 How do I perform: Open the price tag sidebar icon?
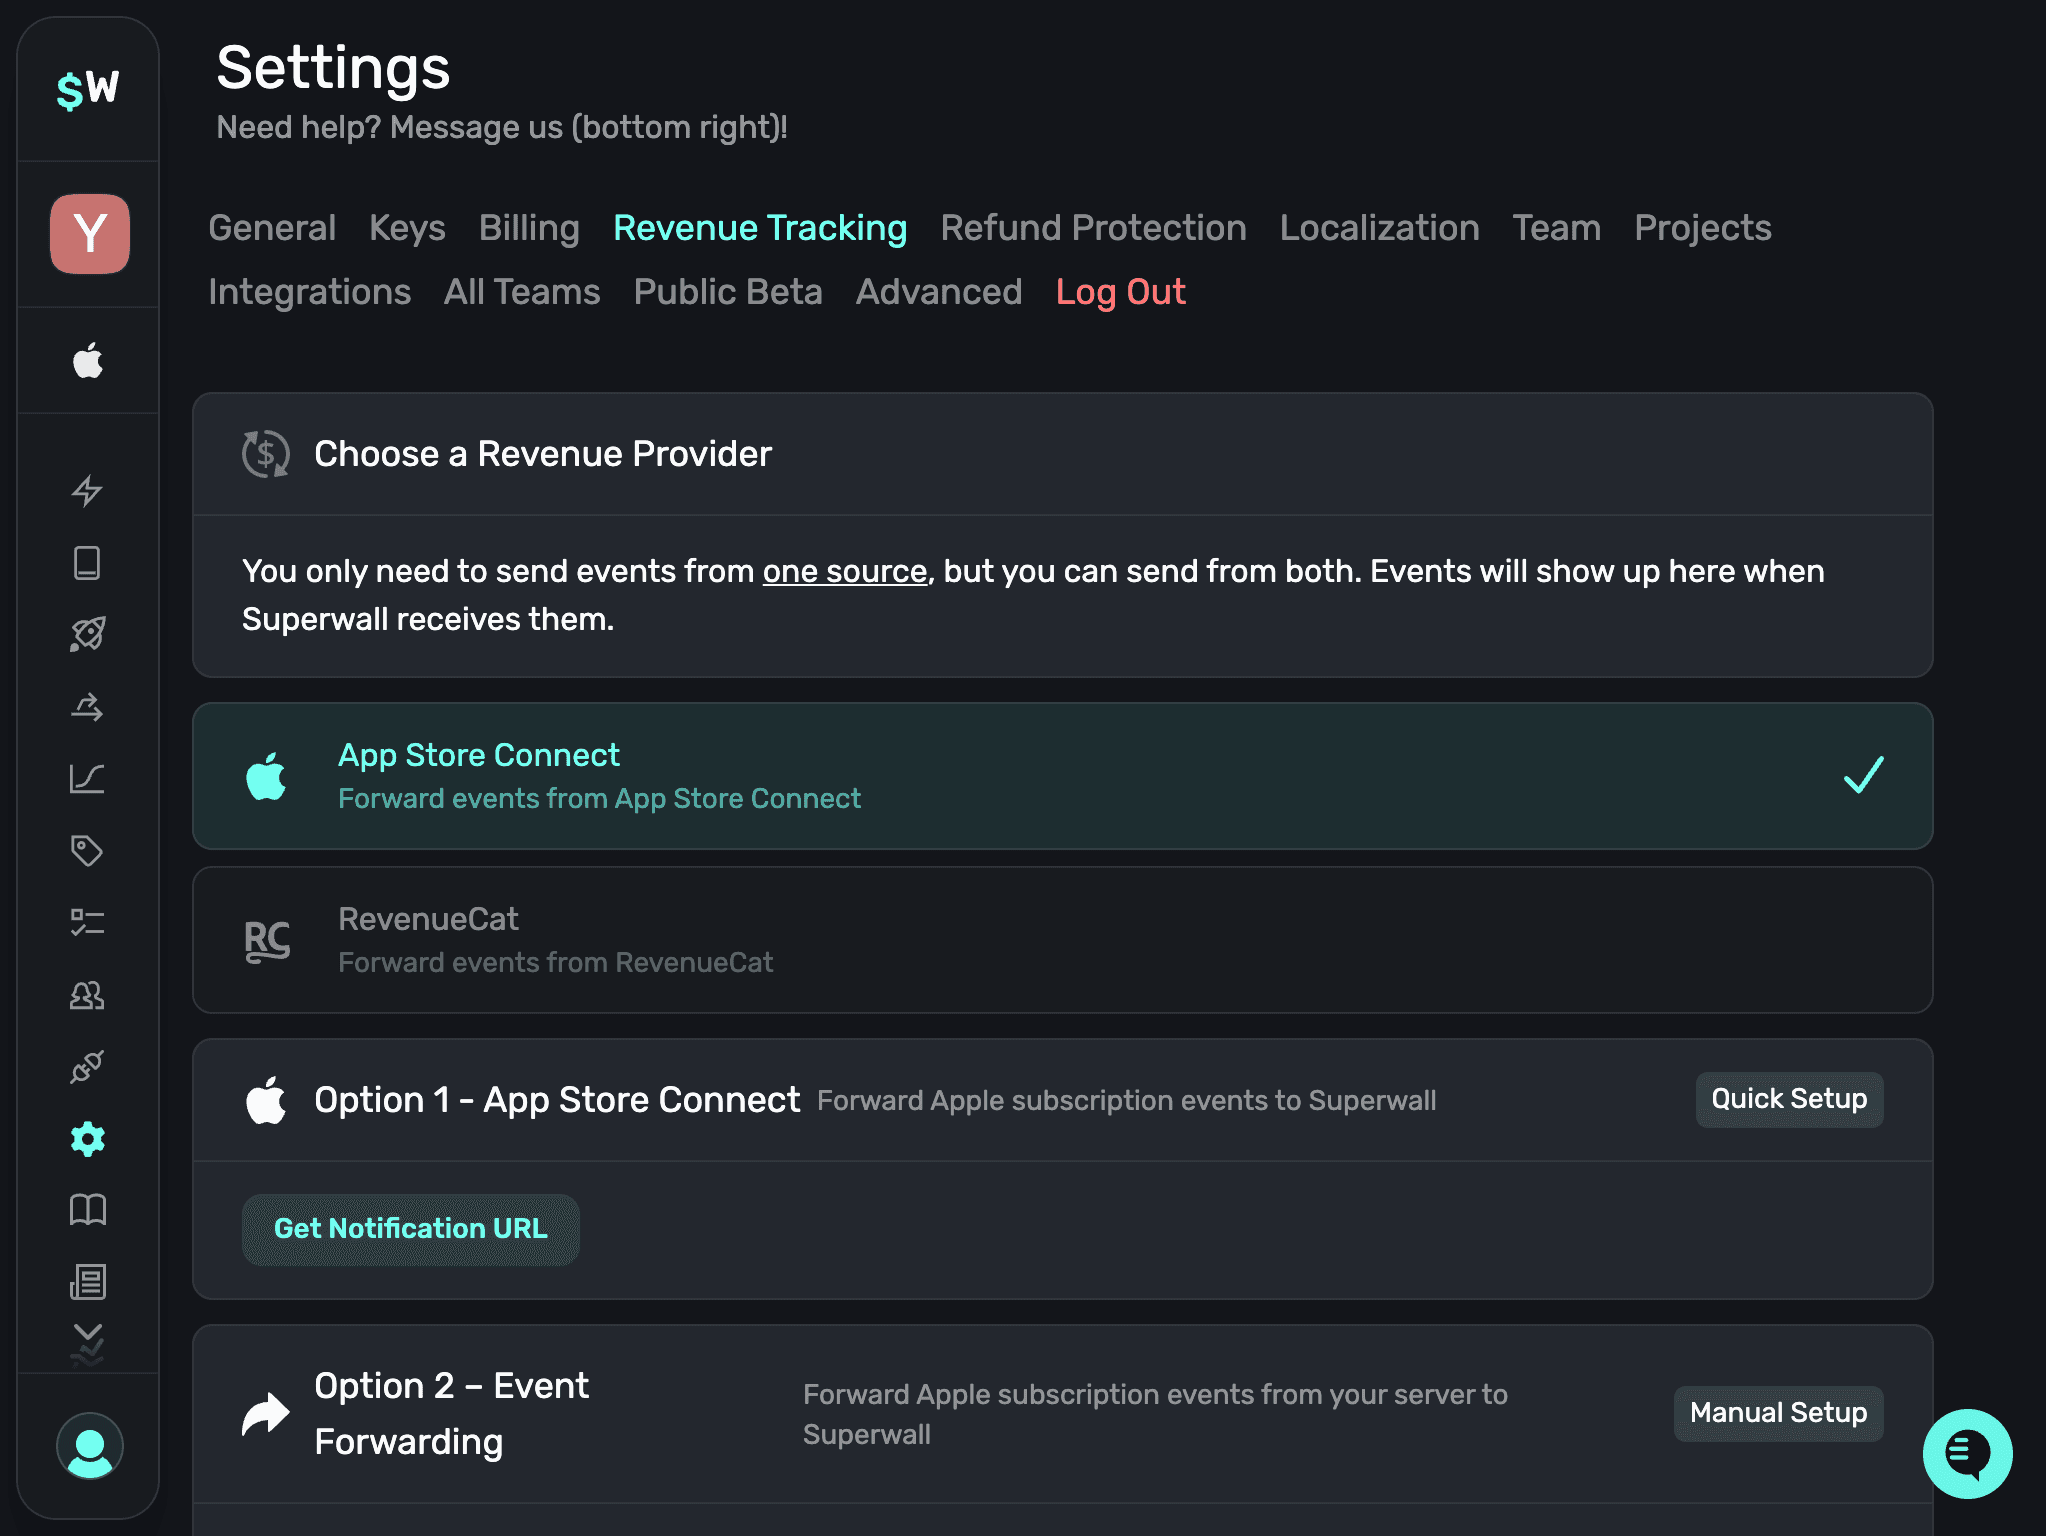(x=87, y=850)
